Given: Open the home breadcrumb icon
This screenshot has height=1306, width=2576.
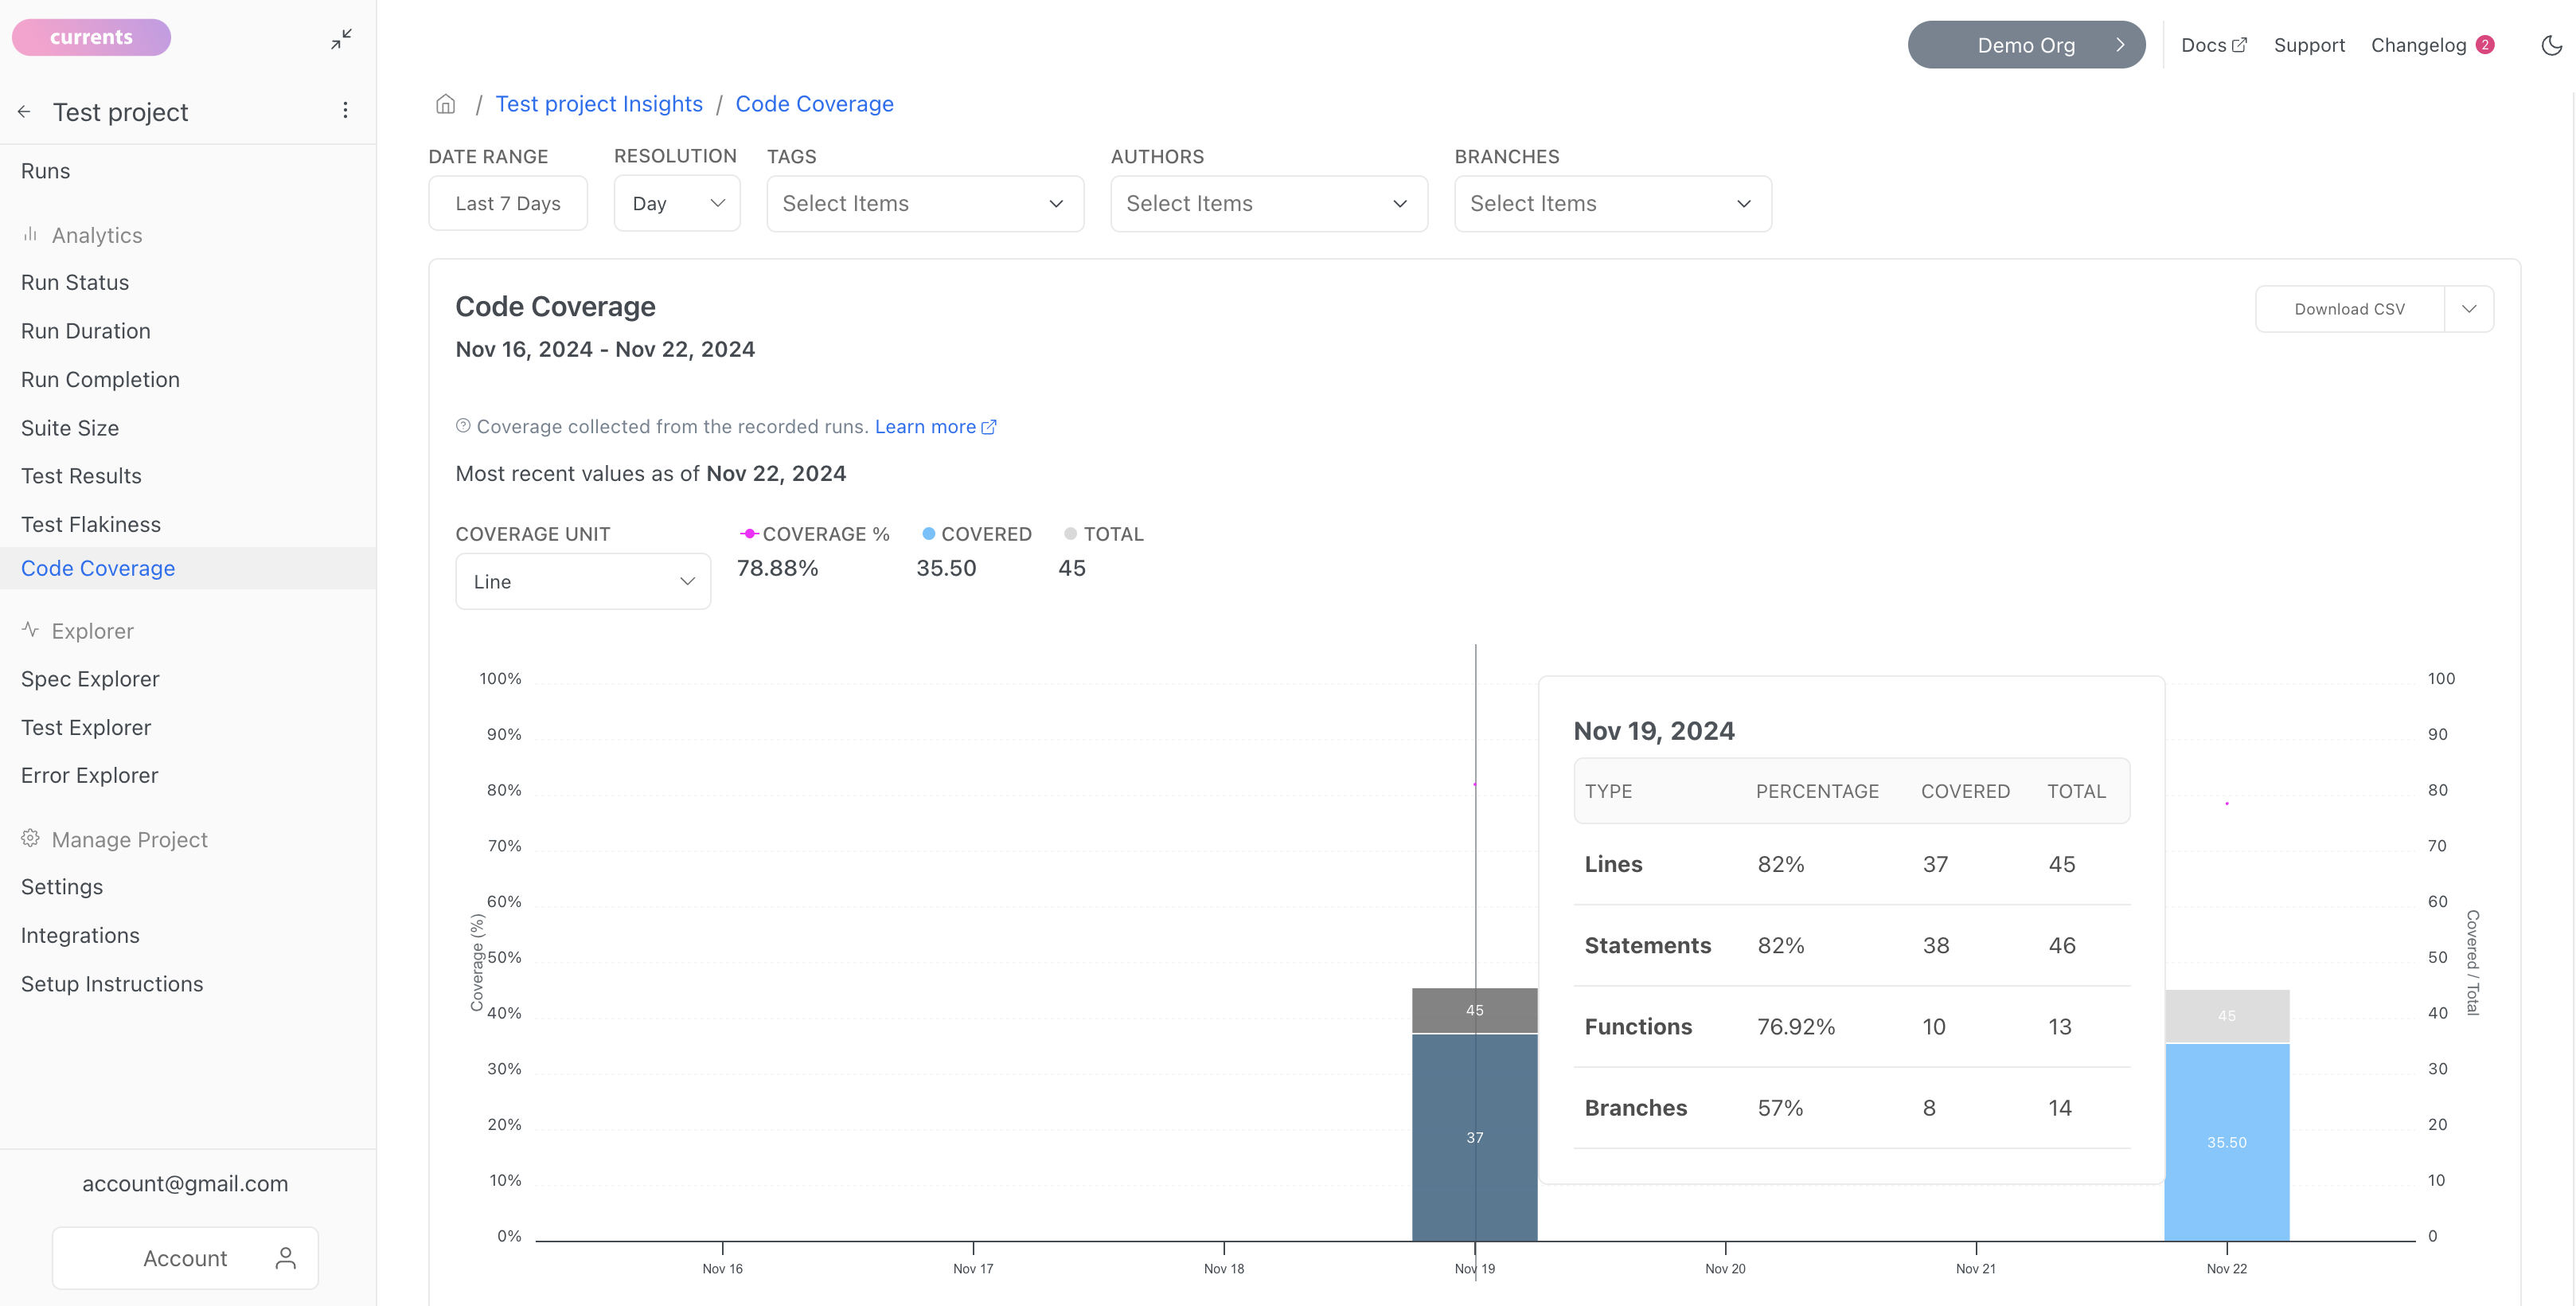Looking at the screenshot, I should (446, 104).
